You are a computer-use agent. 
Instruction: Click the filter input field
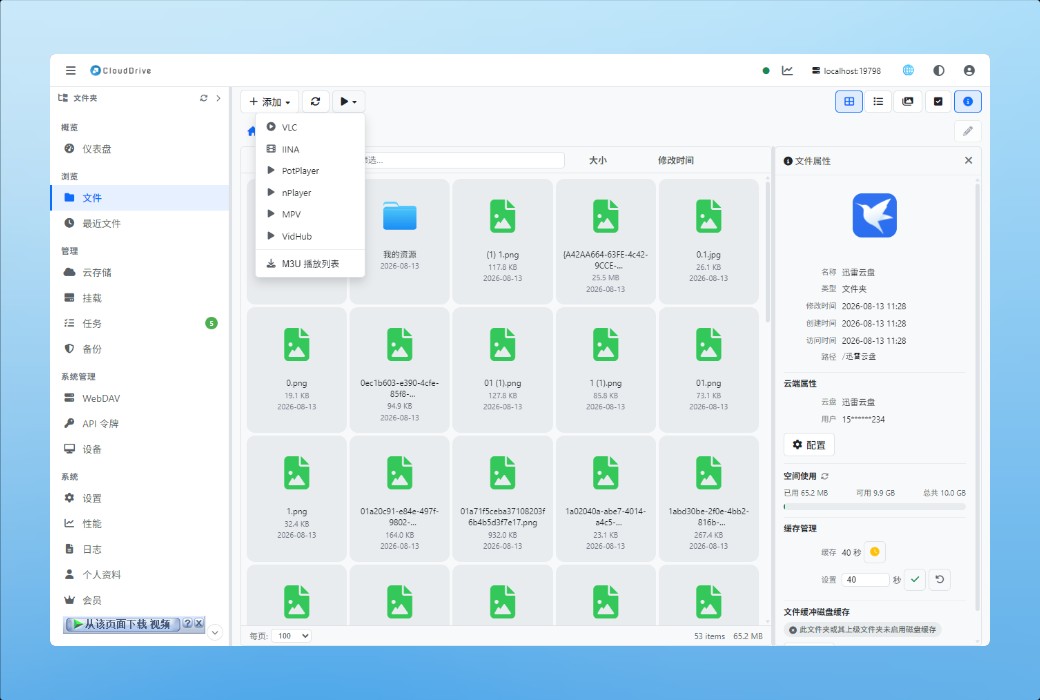(x=464, y=160)
